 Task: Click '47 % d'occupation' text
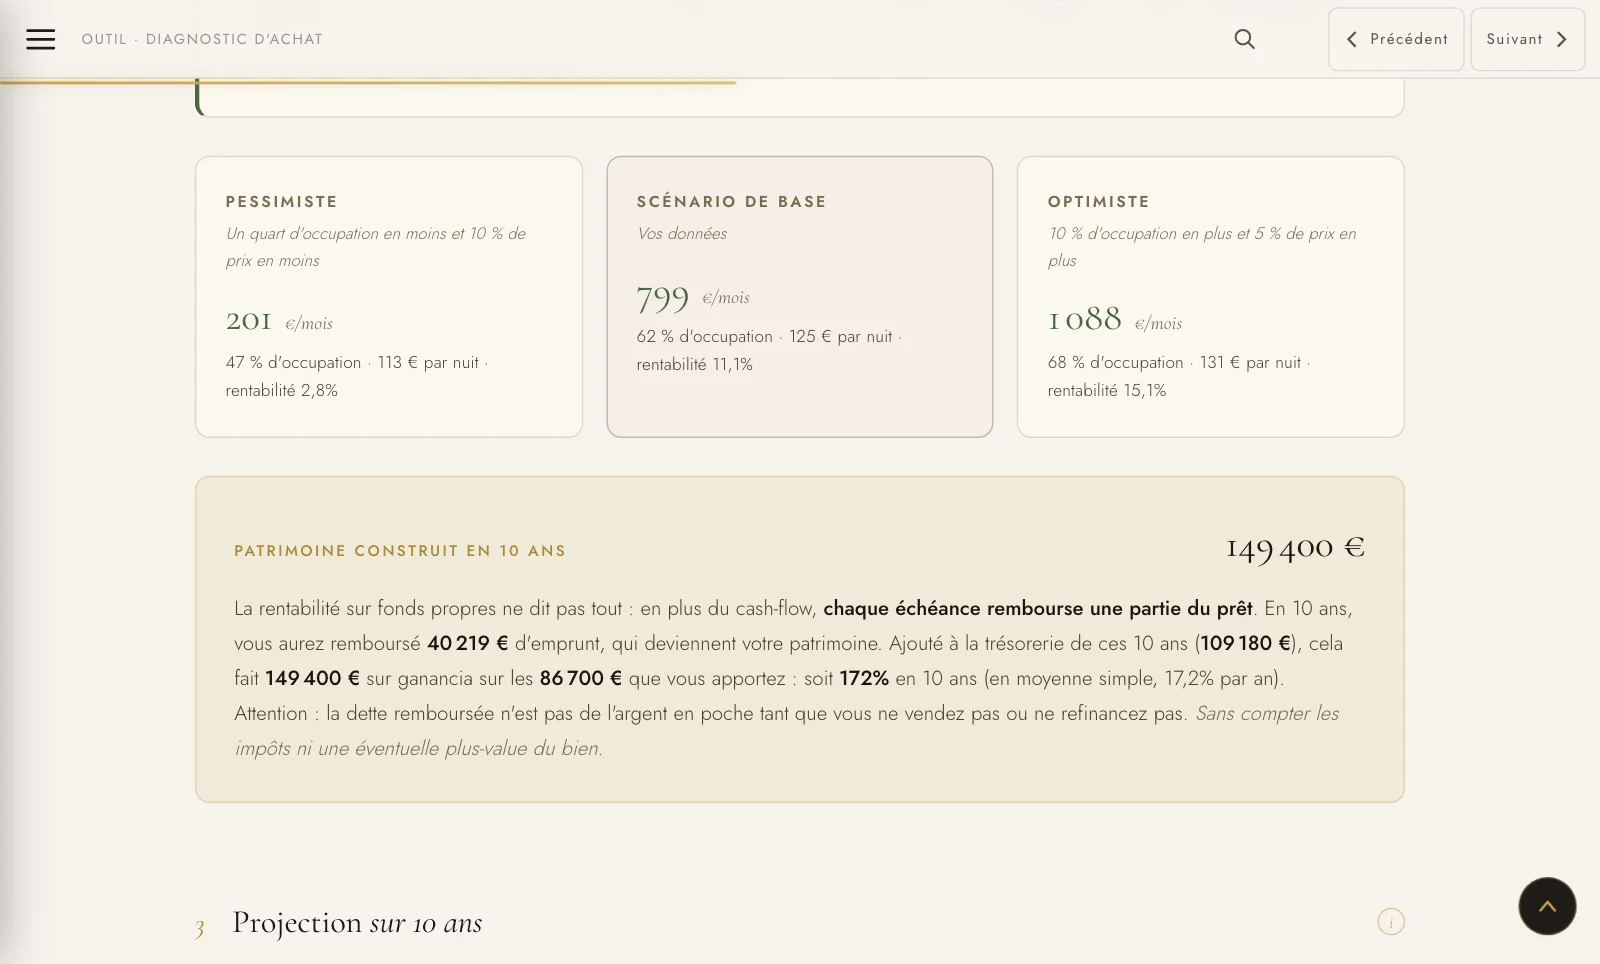293,363
